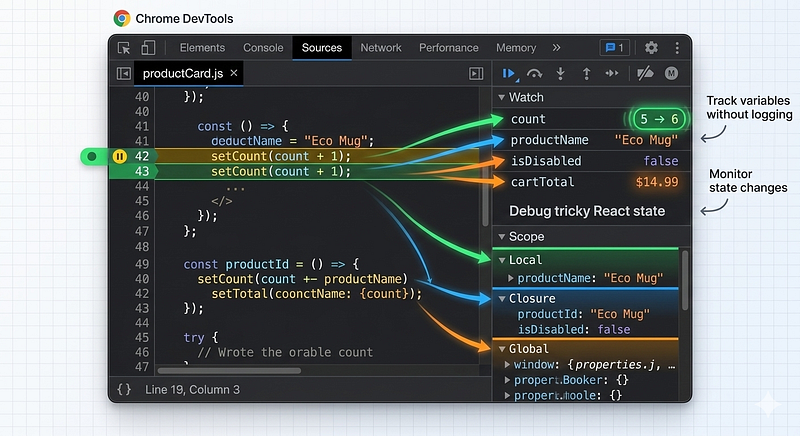800x436 pixels.
Task: Click the code editor vertical scrollbar
Action: coord(486,204)
